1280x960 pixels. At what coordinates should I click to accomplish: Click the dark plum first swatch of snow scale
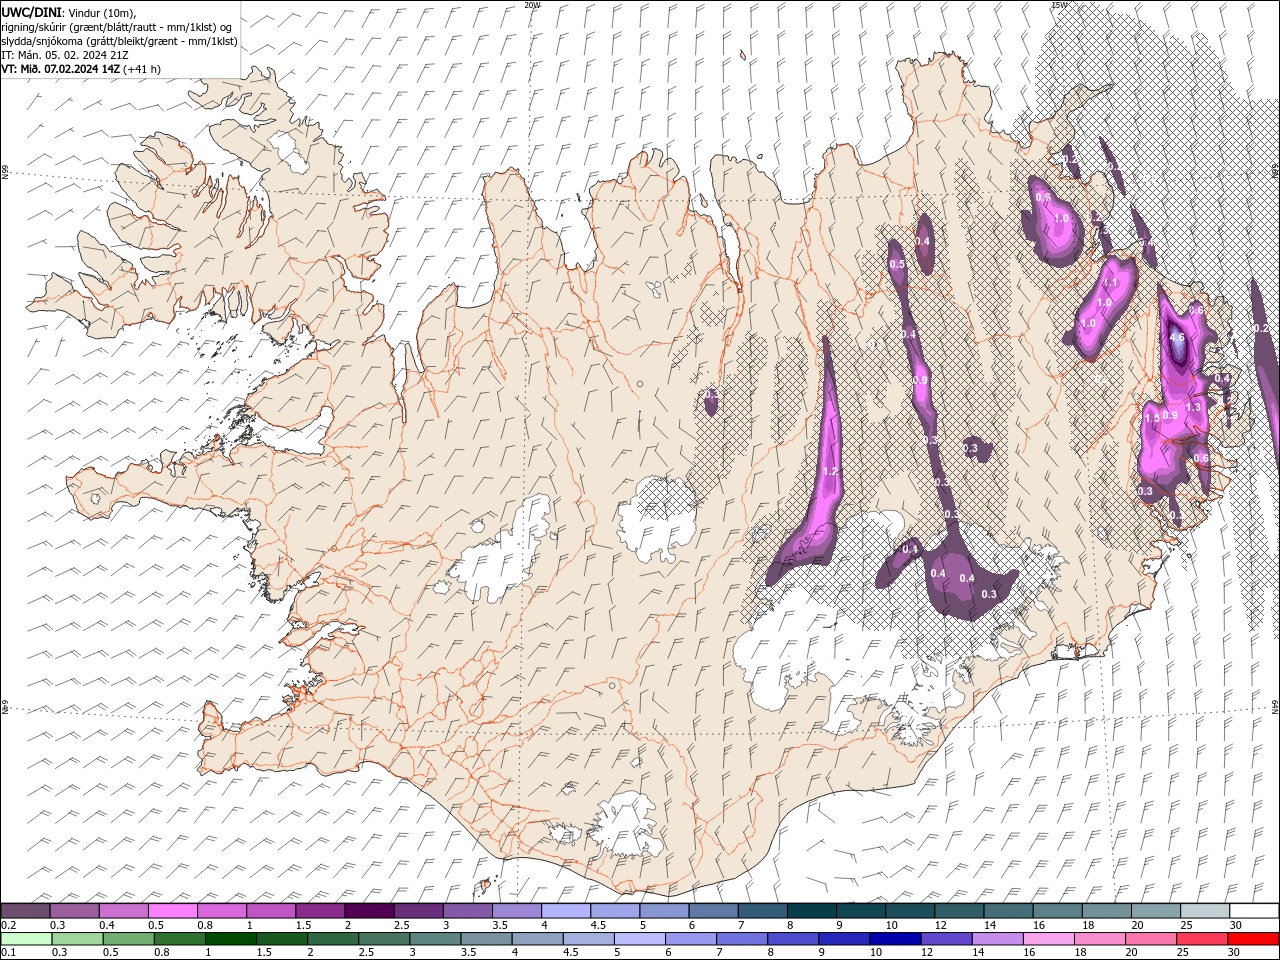tap(26, 910)
